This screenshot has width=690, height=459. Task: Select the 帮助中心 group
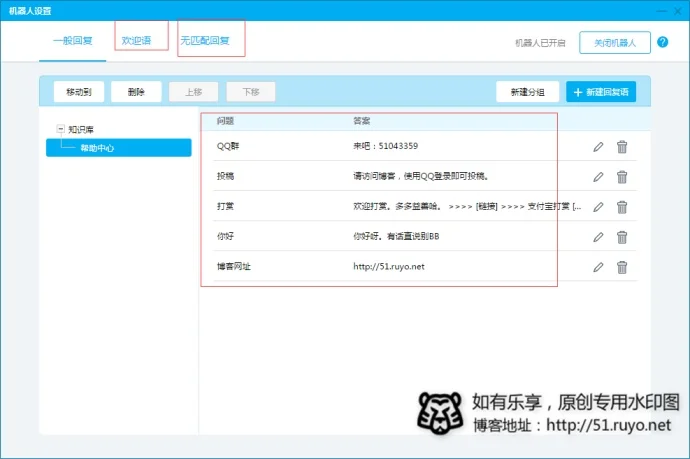119,148
